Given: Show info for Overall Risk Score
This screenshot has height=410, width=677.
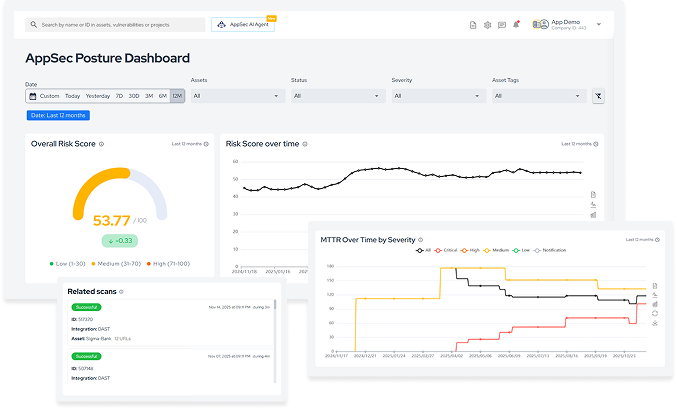Looking at the screenshot, I should (x=101, y=144).
